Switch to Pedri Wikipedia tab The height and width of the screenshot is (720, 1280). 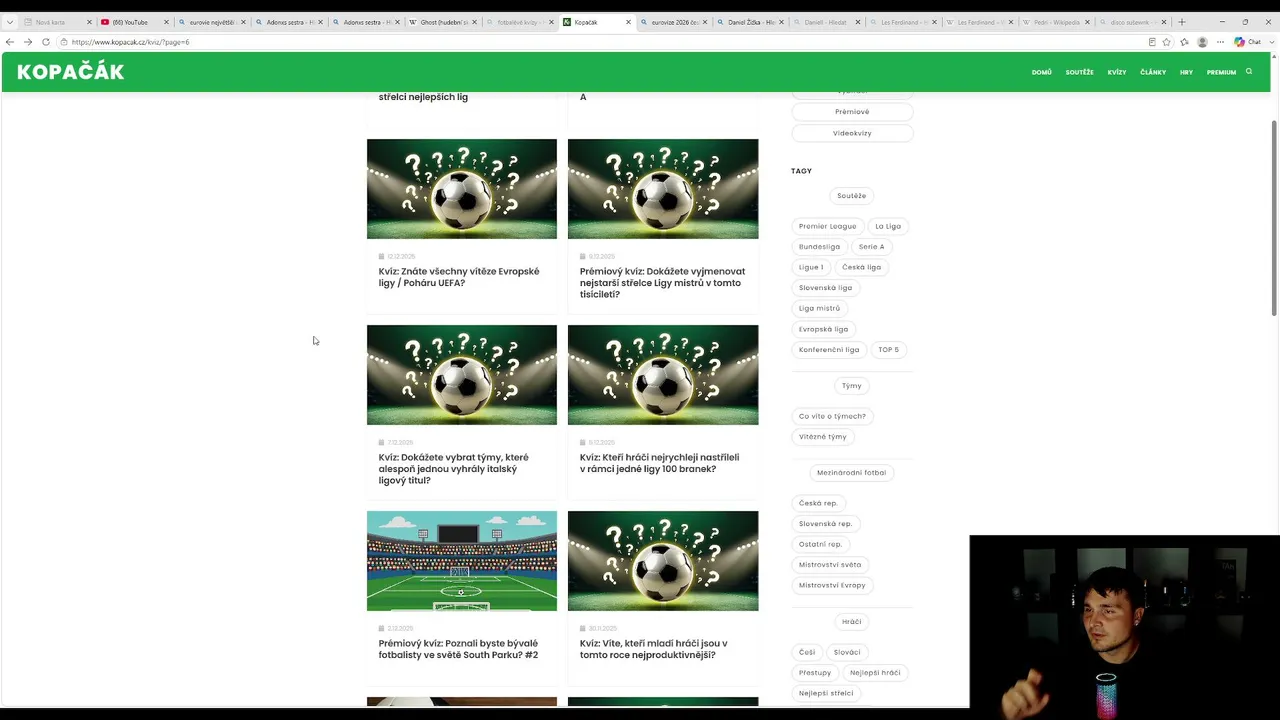pos(1056,22)
